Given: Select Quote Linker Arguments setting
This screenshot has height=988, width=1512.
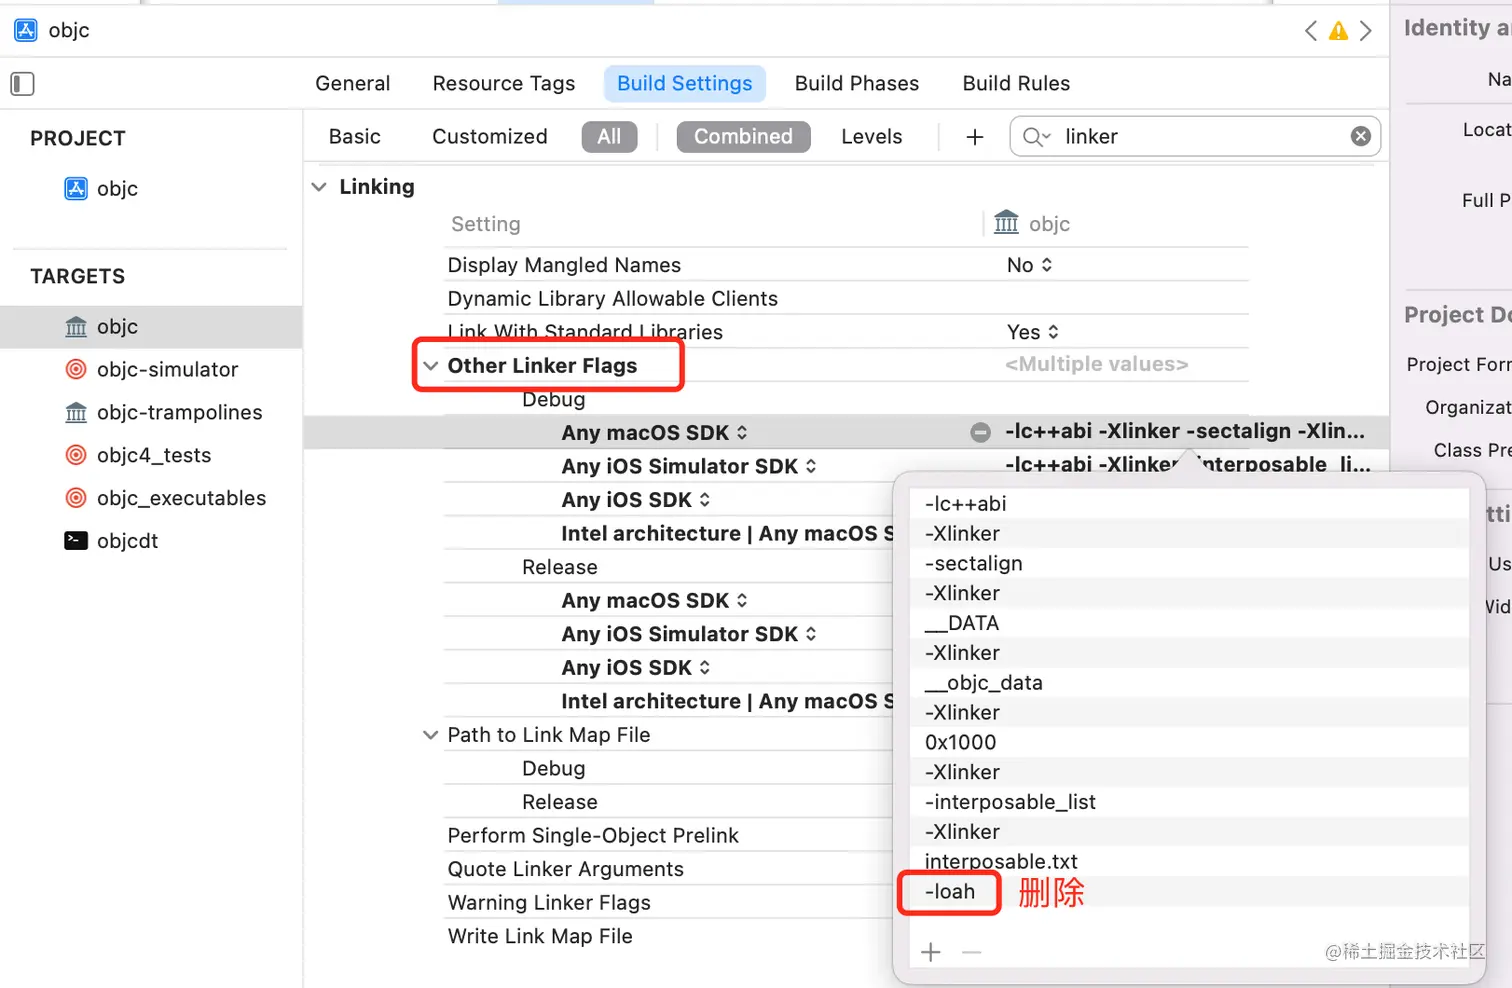Looking at the screenshot, I should [x=566, y=870].
